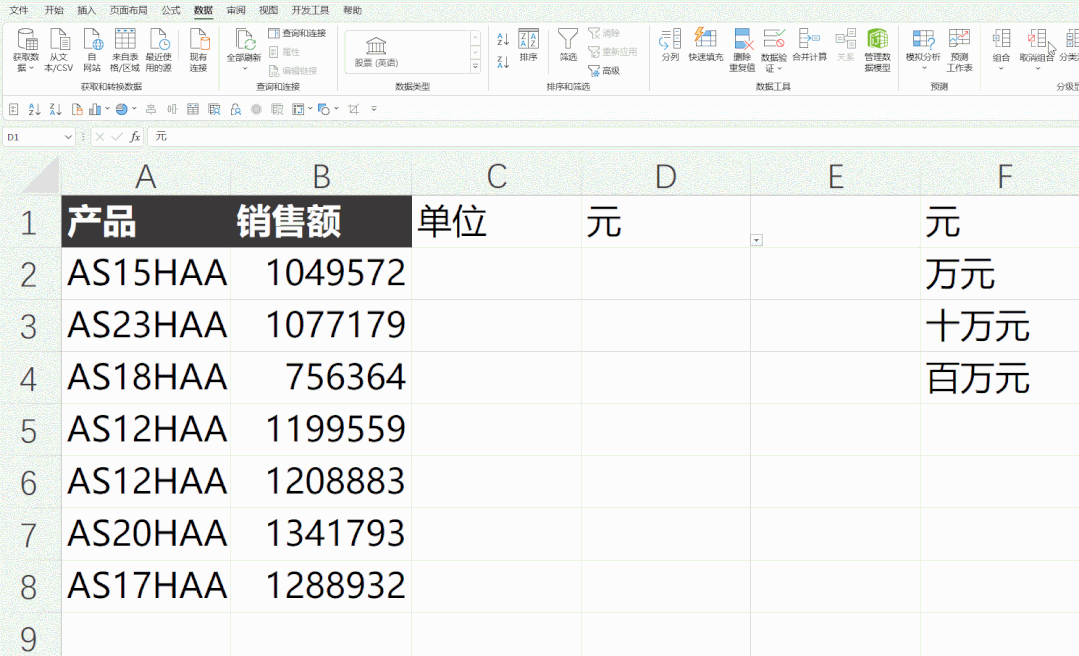The image size is (1079, 656).
Task: Select cell containing 1049572
Action: pos(321,273)
